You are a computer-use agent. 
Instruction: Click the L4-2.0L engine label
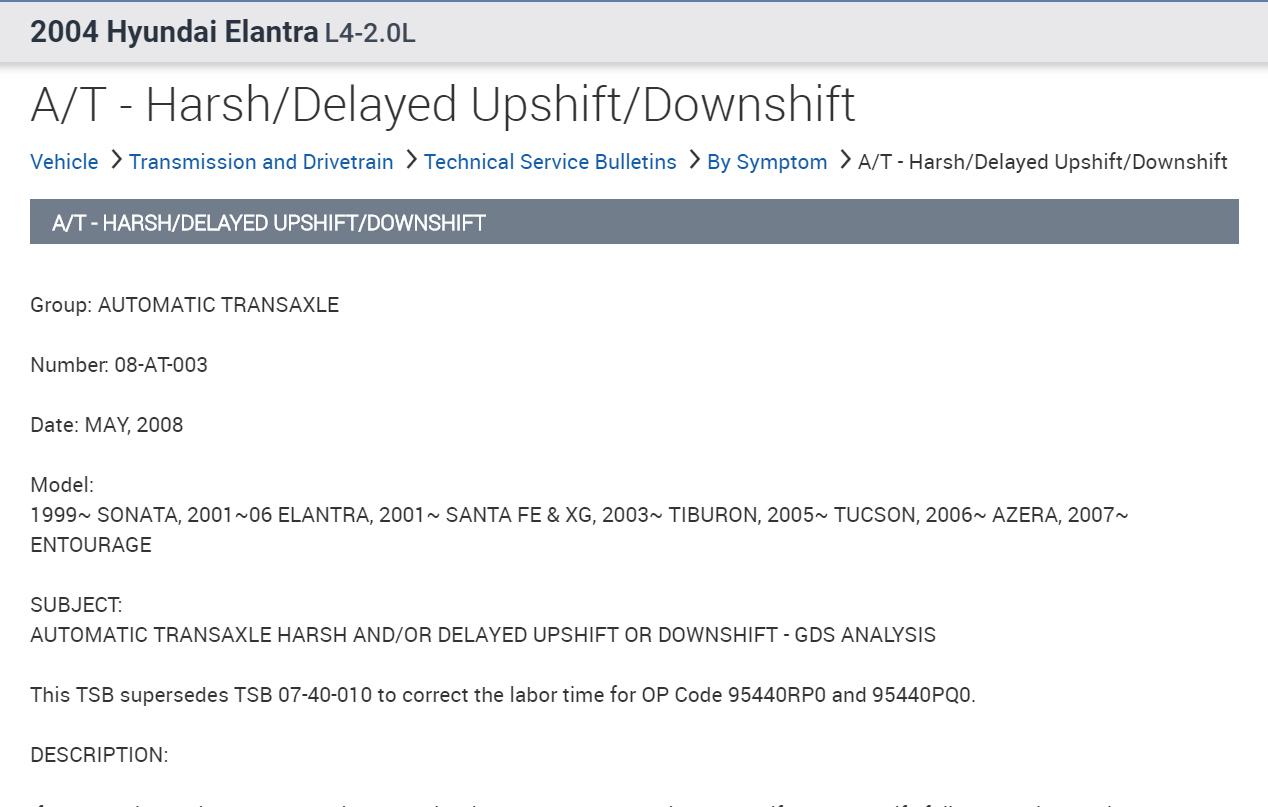370,34
